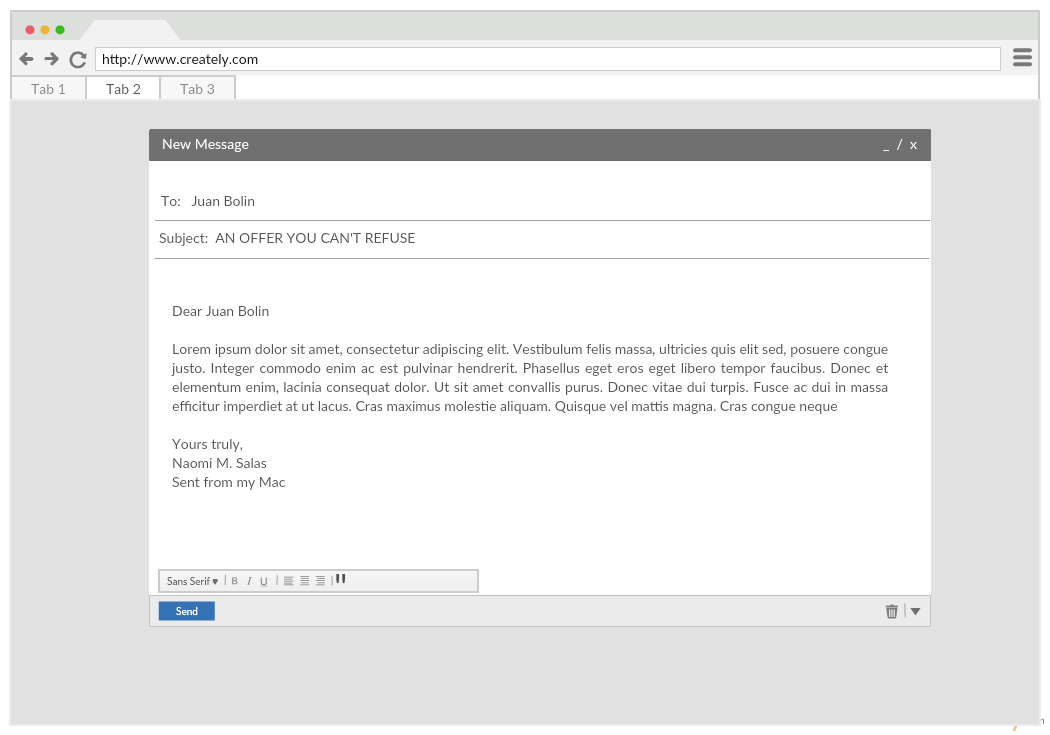The width and height of the screenshot is (1050, 735).
Task: Delete draft using trash icon
Action: click(892, 611)
